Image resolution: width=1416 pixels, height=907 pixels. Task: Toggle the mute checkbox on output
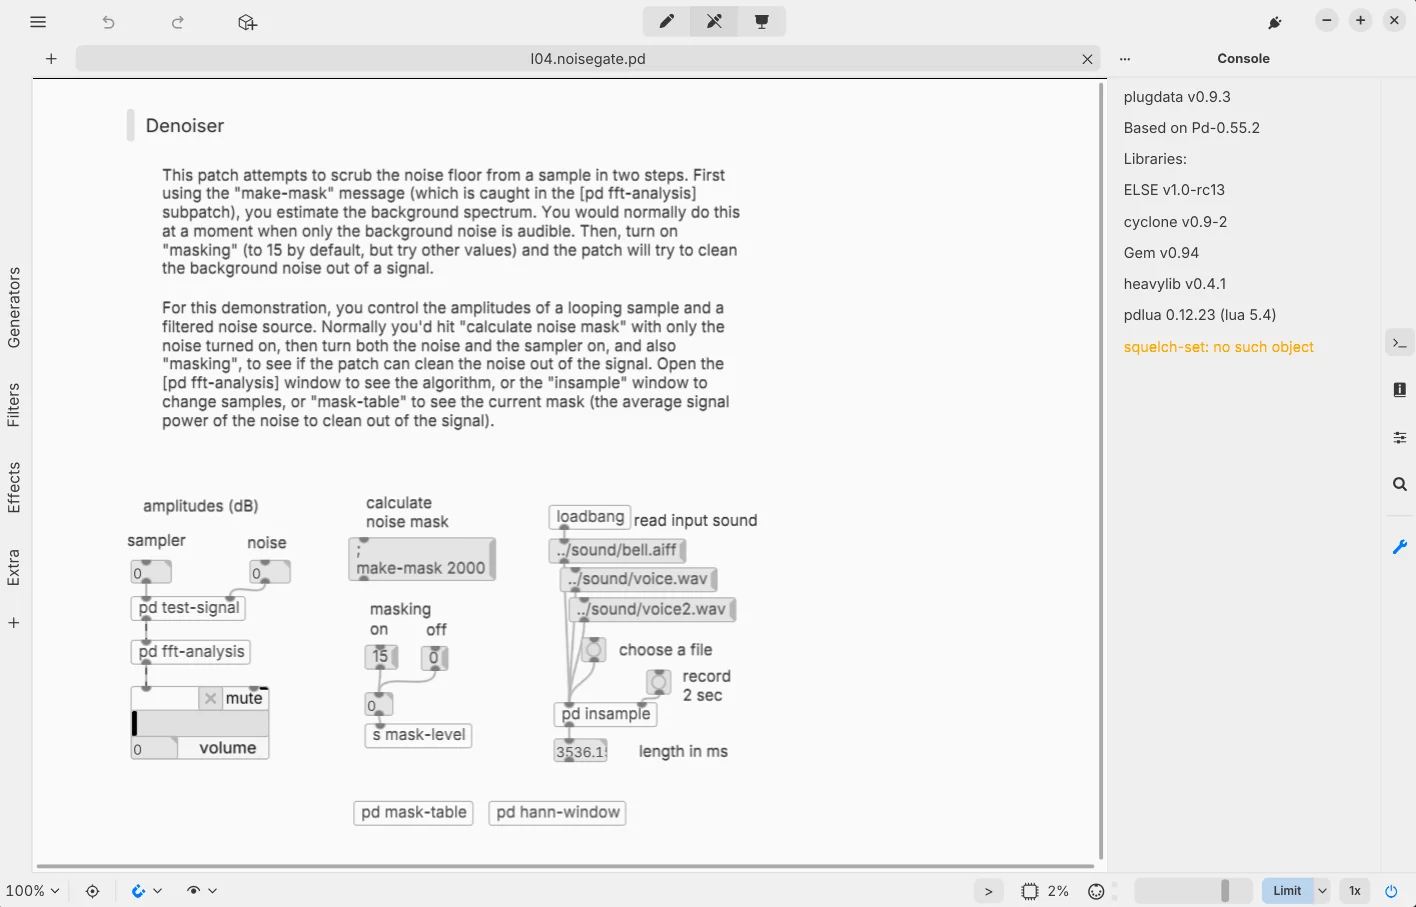click(210, 698)
